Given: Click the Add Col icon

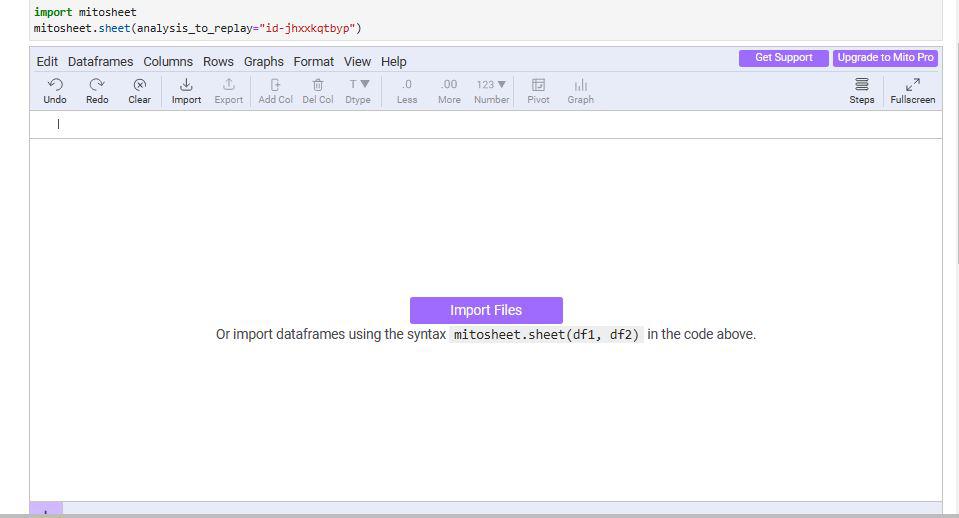Looking at the screenshot, I should 275,91.
